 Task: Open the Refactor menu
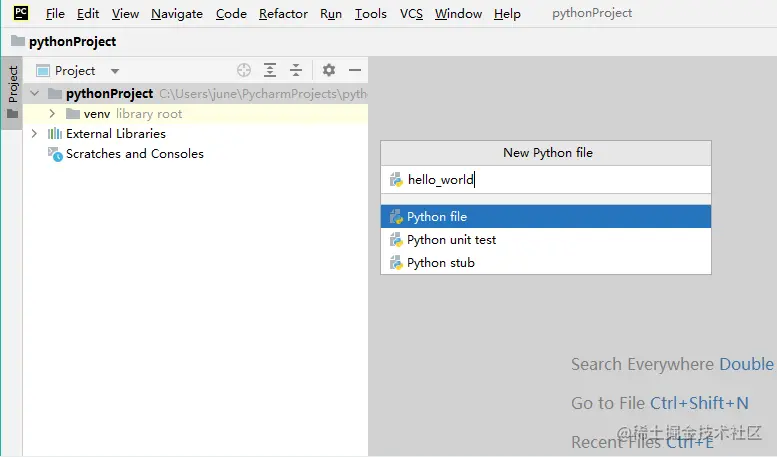(x=283, y=14)
